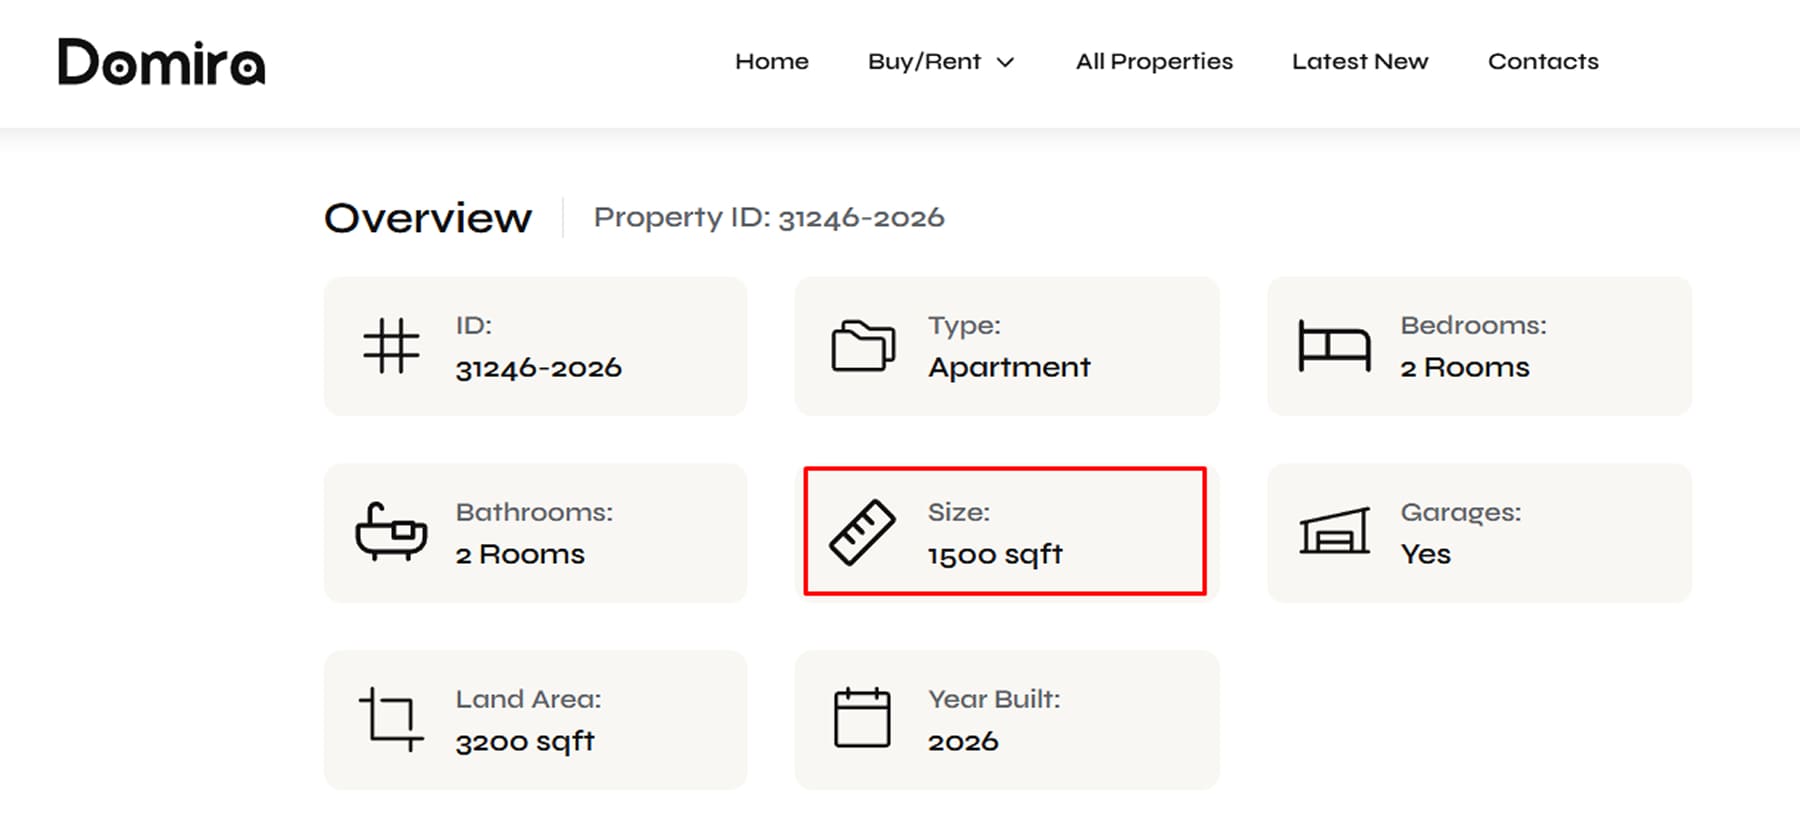Click the Overview heading

tap(428, 218)
